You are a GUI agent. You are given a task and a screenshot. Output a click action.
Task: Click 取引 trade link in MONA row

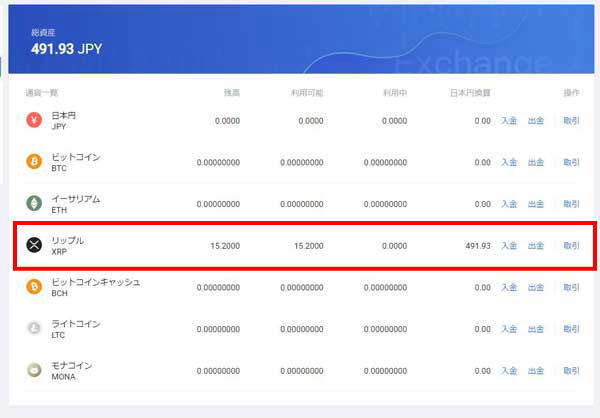[571, 371]
